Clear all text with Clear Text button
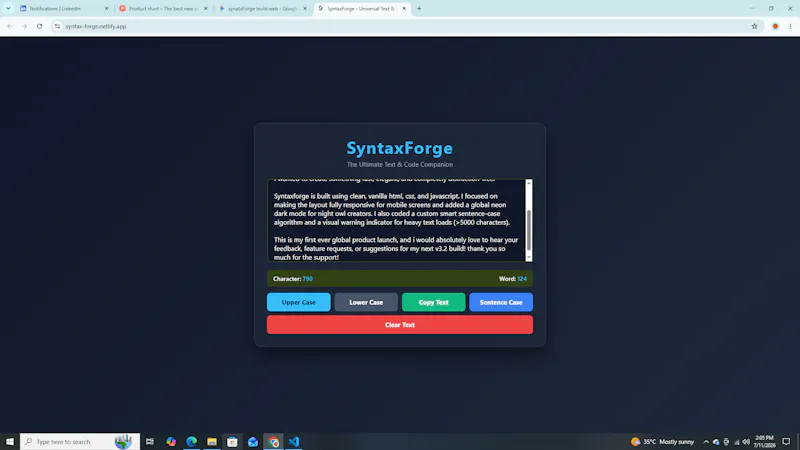 coord(400,324)
